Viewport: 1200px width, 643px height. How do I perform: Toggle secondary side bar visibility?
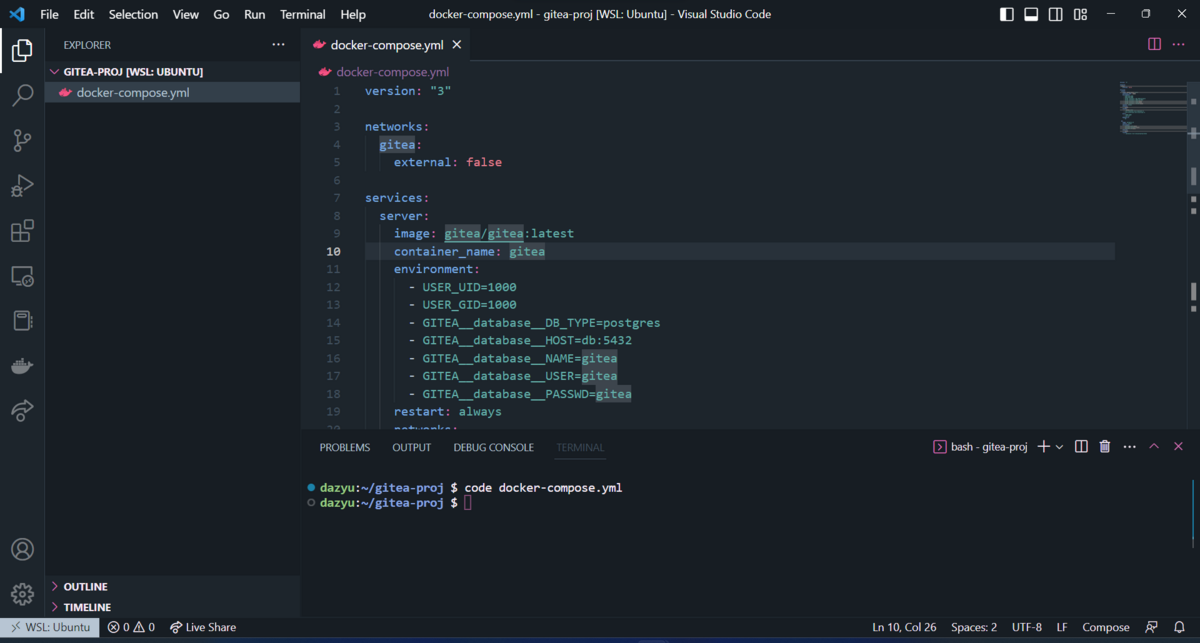[1056, 14]
